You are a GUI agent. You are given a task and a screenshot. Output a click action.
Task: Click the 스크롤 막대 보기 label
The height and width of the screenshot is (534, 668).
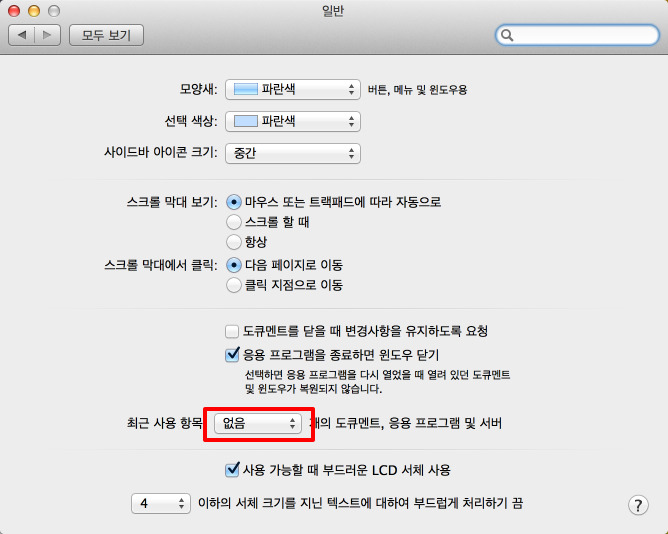click(x=172, y=202)
